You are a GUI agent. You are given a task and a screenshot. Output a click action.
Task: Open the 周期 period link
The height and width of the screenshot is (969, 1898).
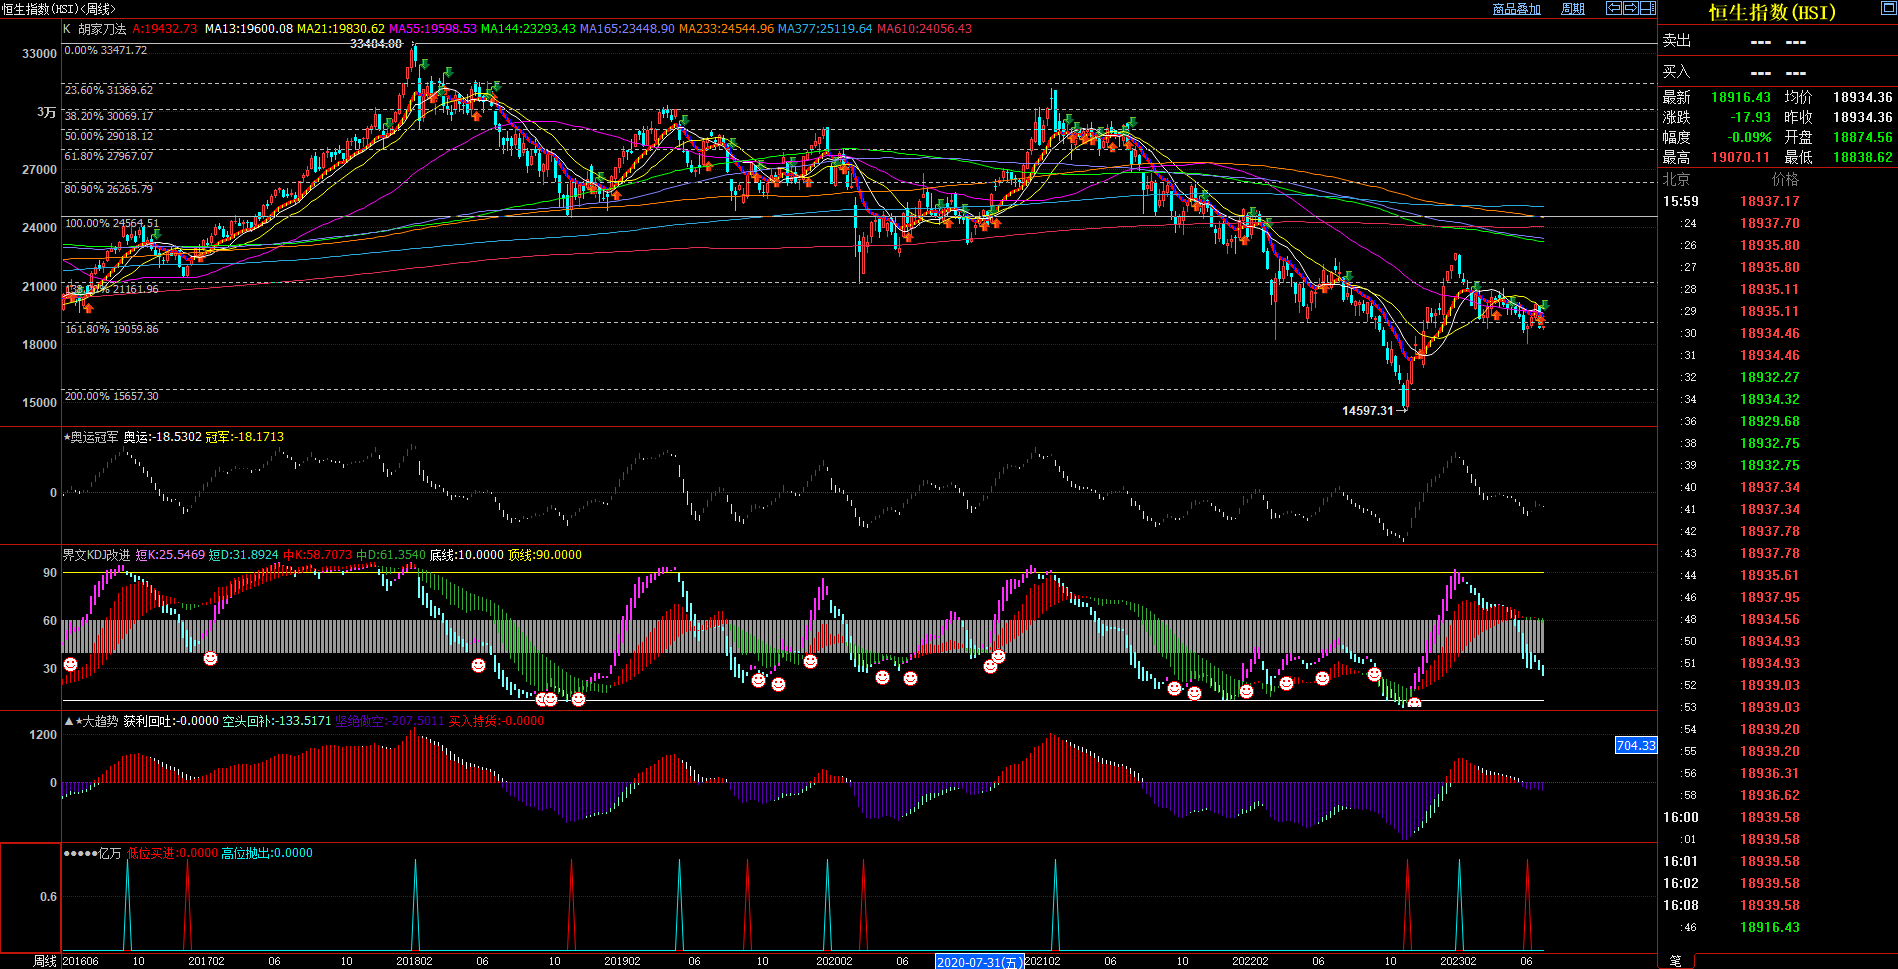coord(1573,9)
